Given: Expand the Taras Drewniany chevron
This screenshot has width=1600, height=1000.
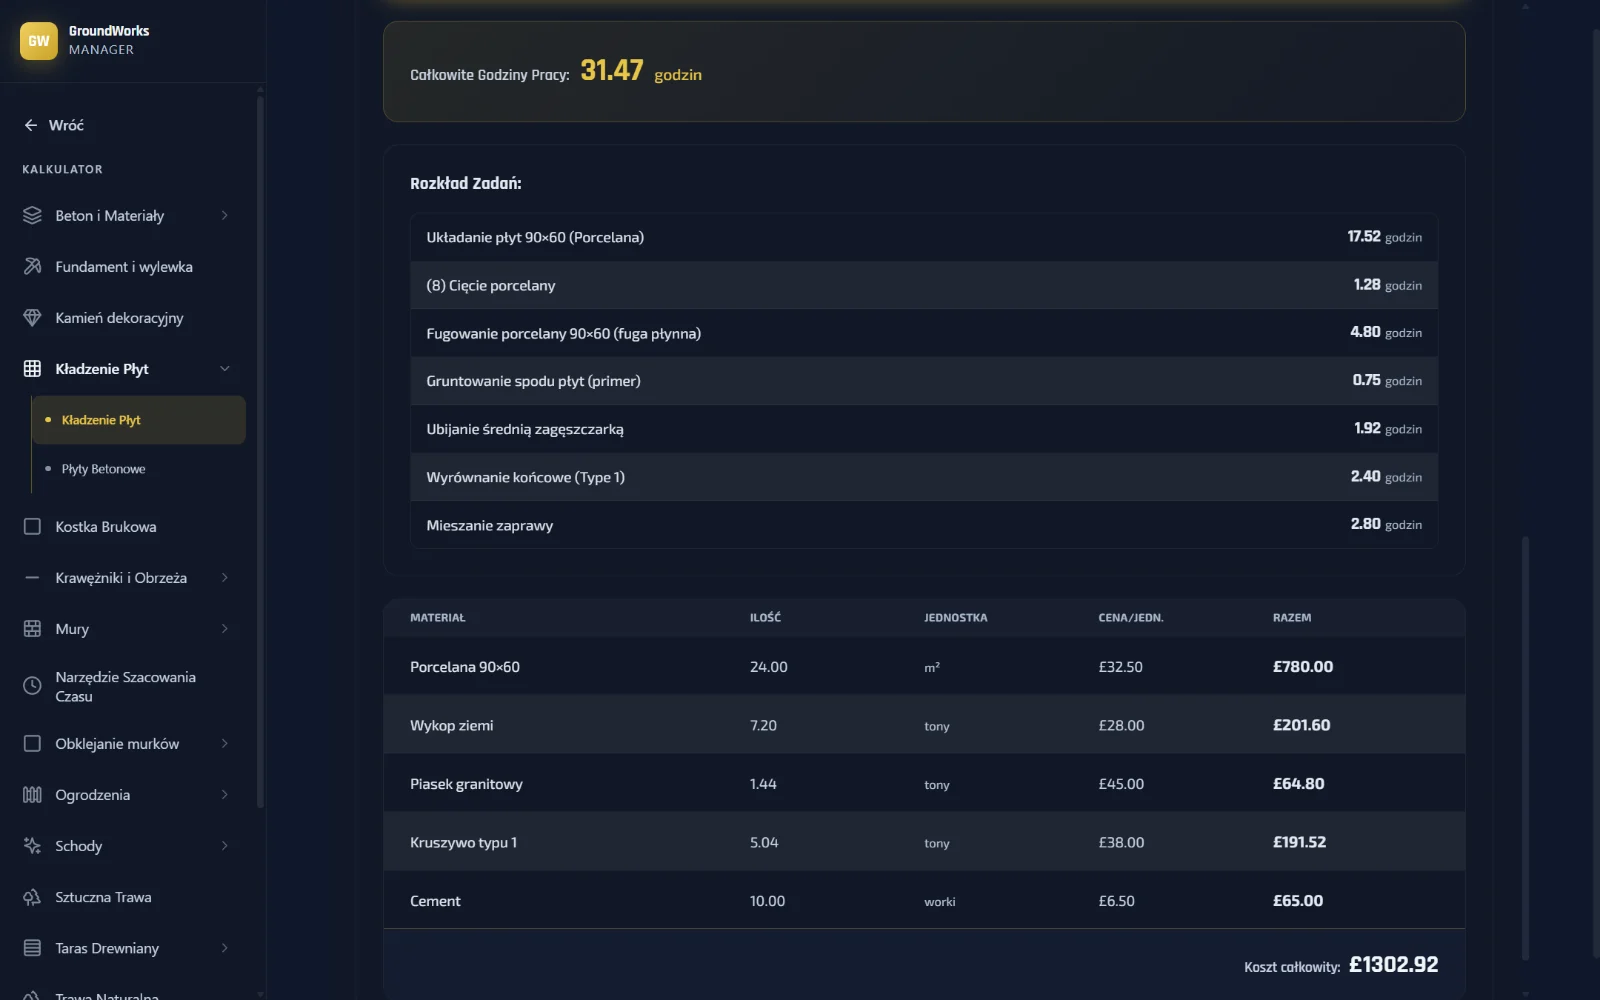Looking at the screenshot, I should [x=224, y=947].
